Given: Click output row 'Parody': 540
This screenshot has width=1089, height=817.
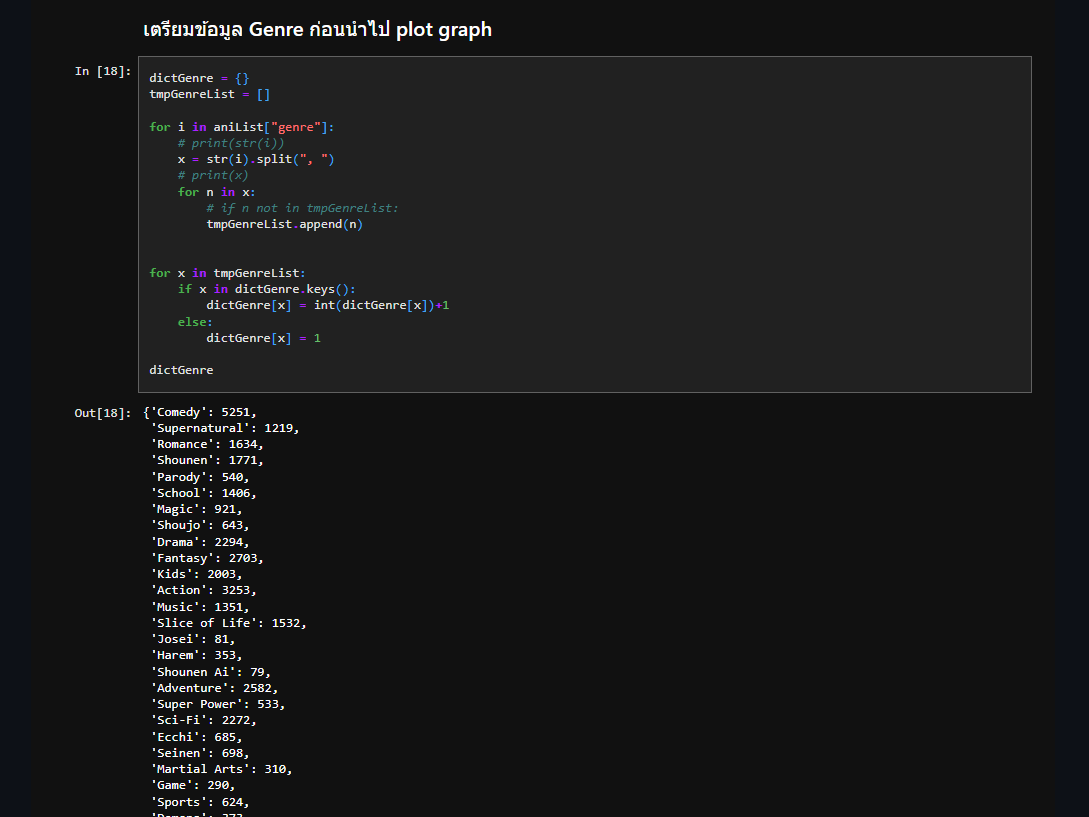Looking at the screenshot, I should coord(200,477).
